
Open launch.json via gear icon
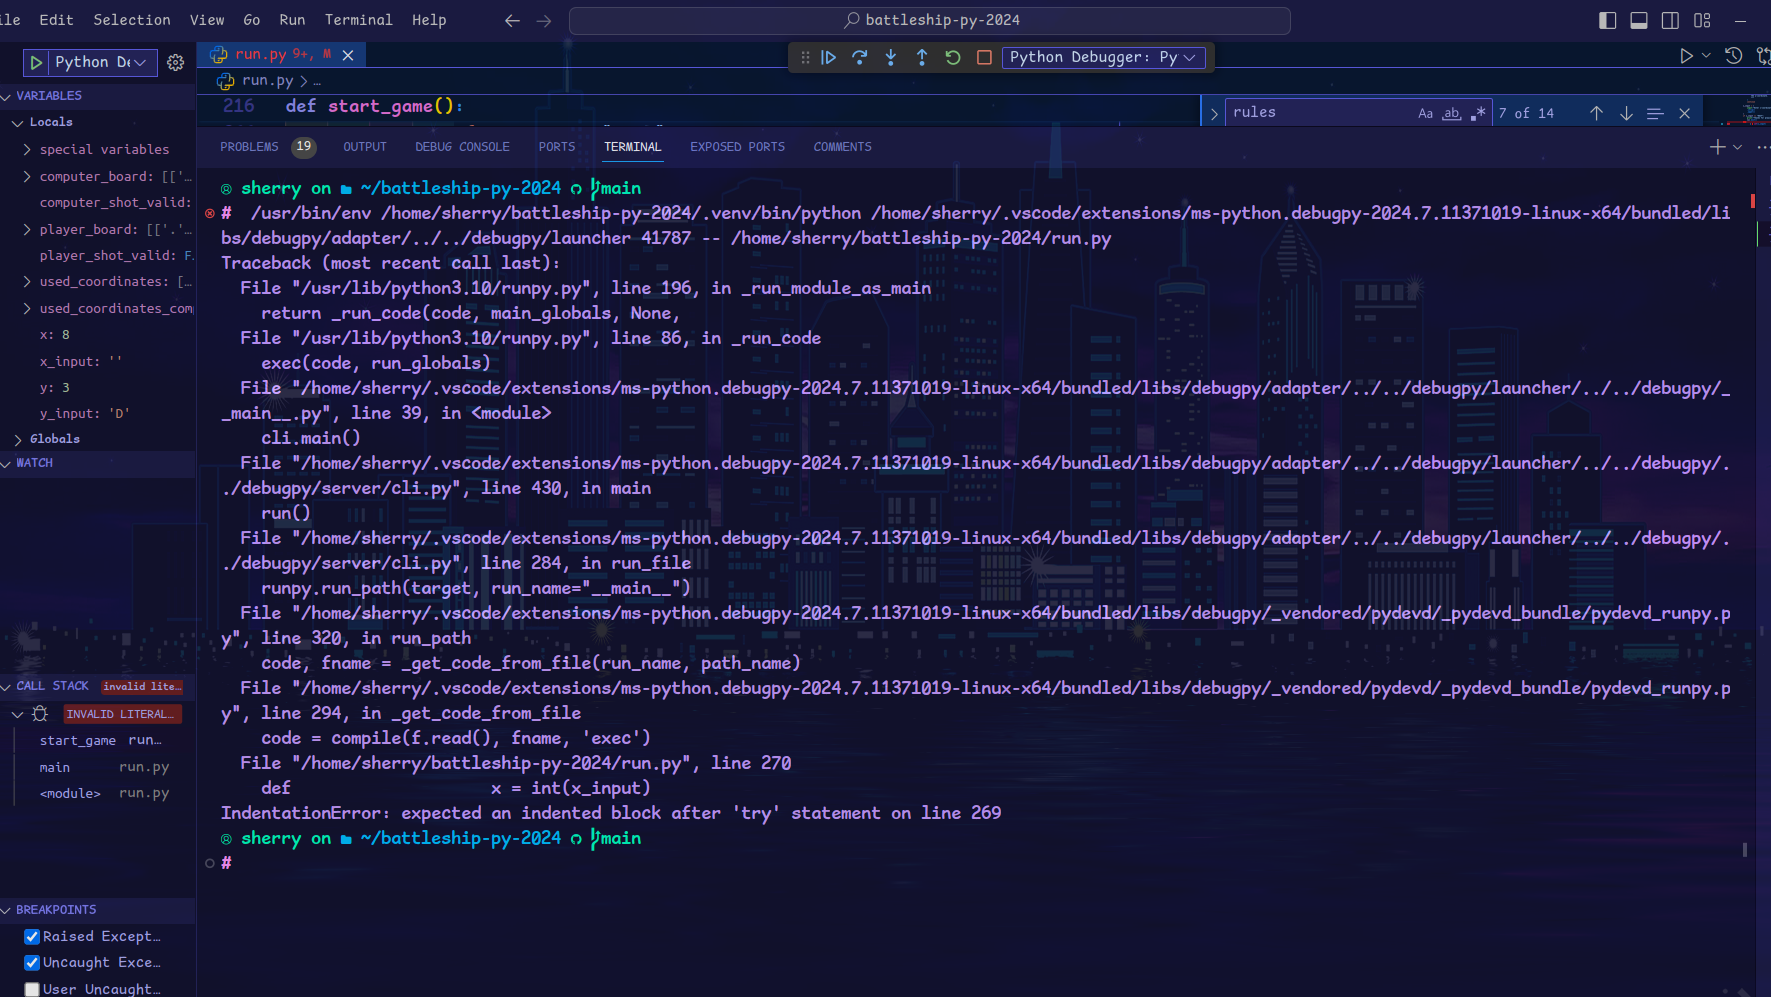coord(175,62)
